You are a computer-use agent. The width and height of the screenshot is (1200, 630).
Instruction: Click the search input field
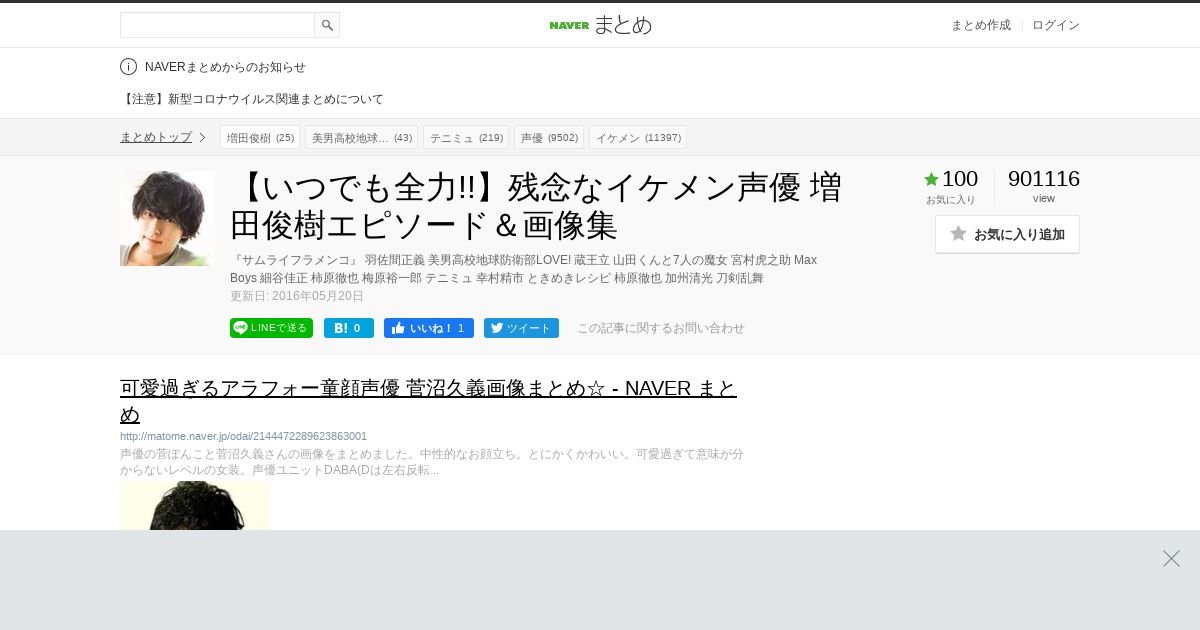(x=217, y=25)
